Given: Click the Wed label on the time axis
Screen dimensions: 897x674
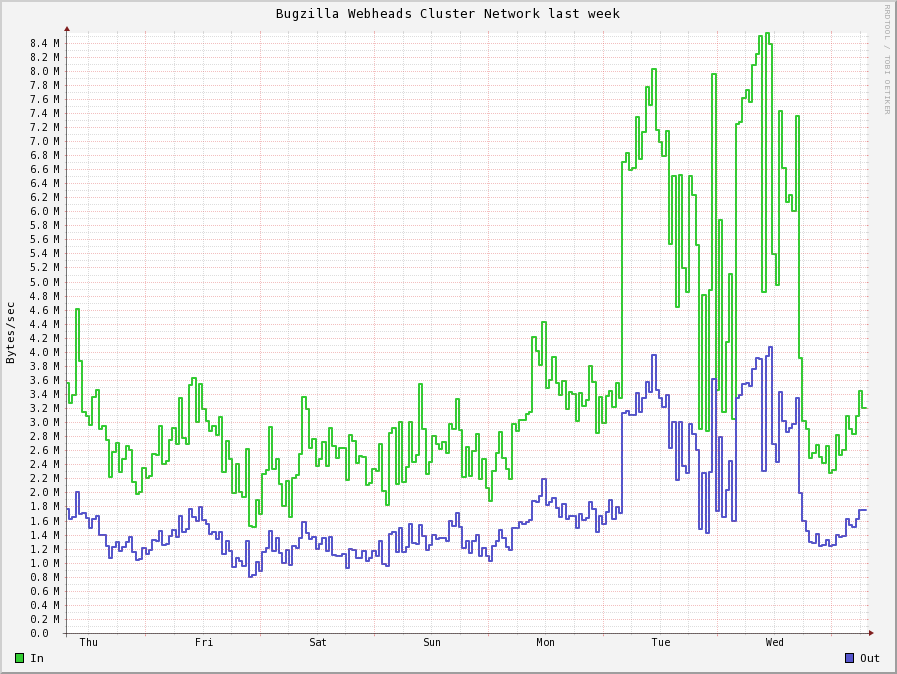Looking at the screenshot, I should point(775,642).
